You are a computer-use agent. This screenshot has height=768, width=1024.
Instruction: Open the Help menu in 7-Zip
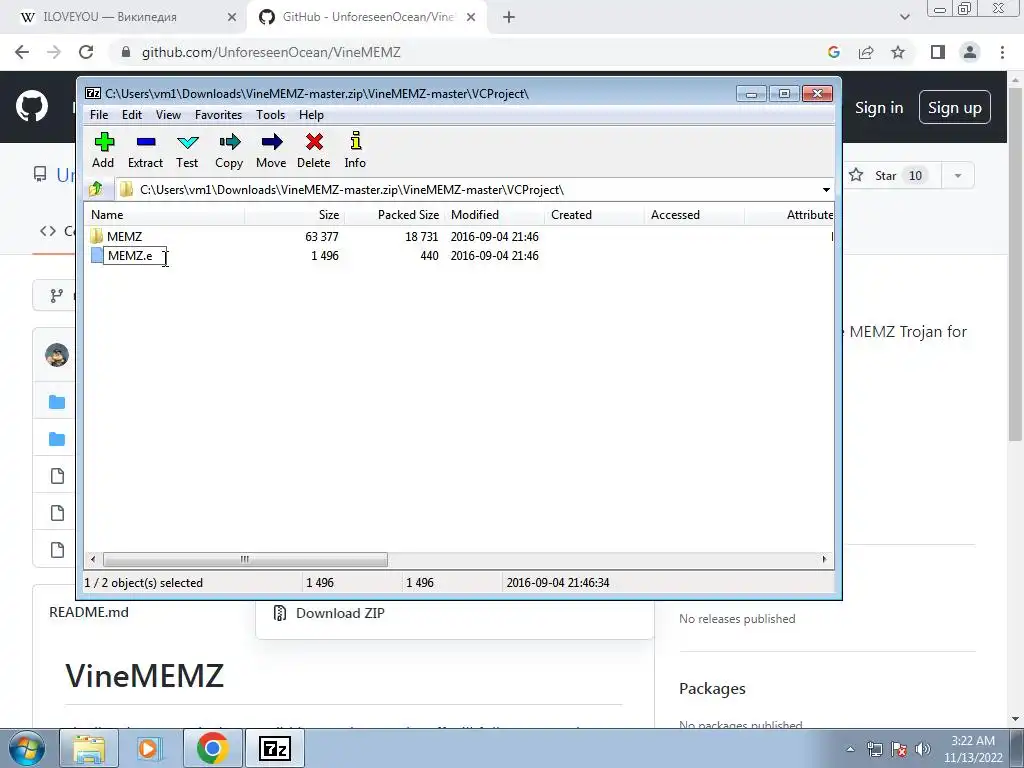coord(312,114)
